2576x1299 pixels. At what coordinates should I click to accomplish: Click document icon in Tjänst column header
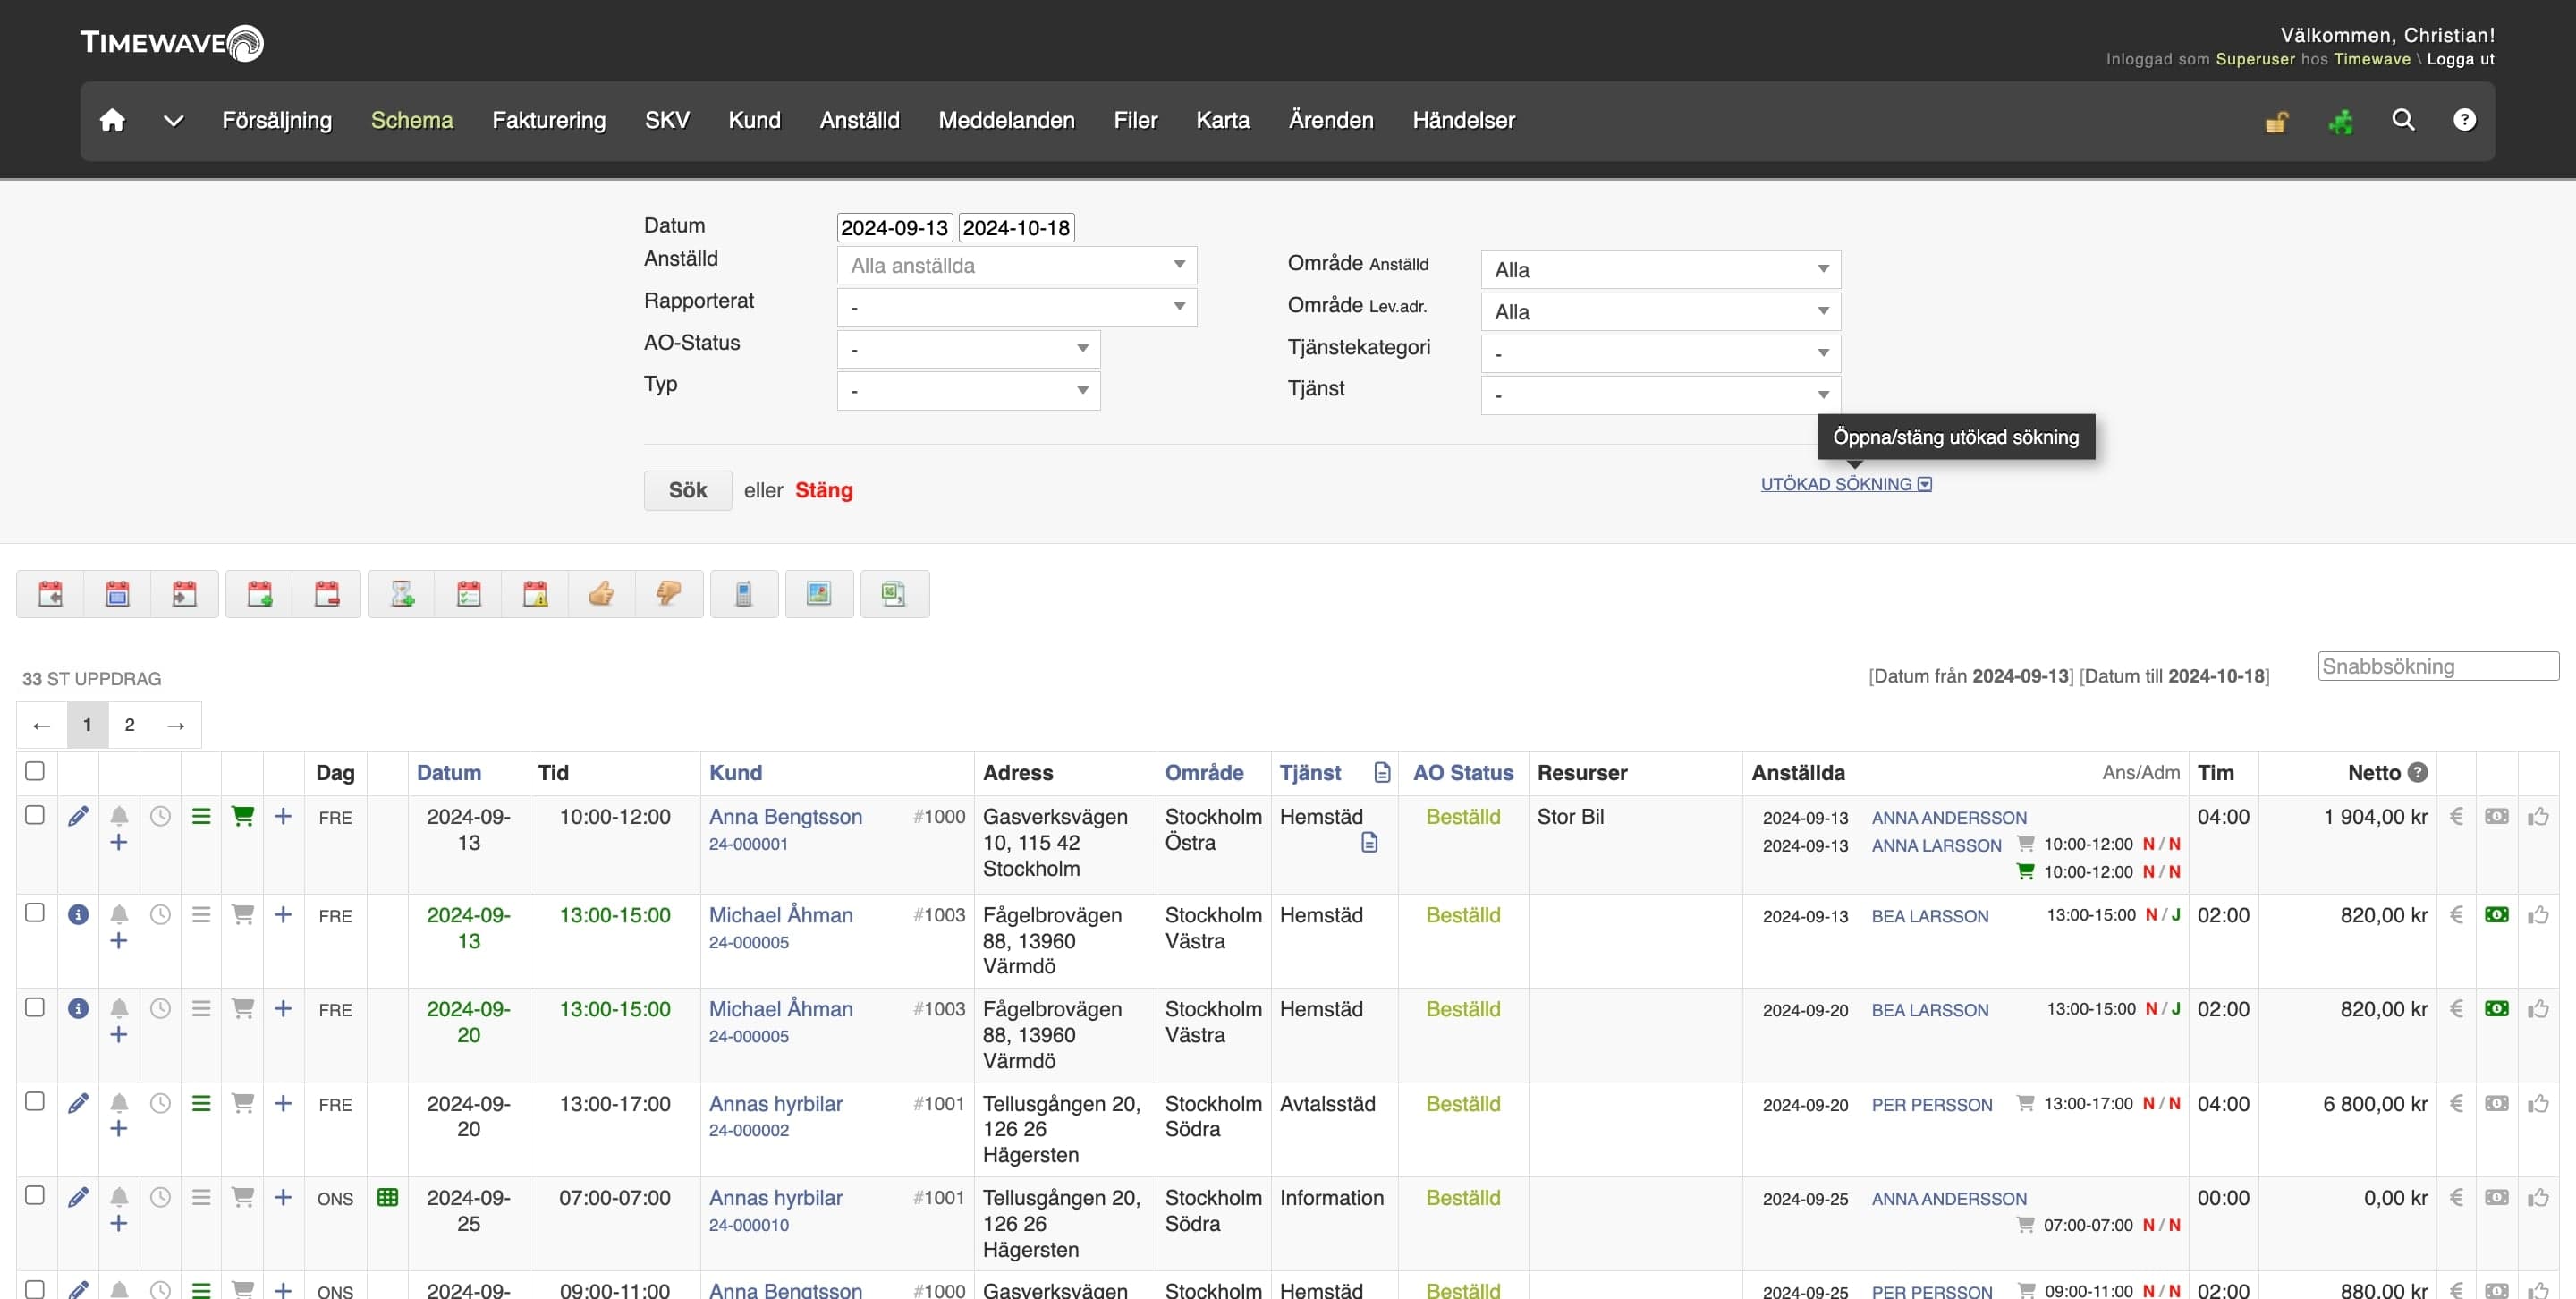1382,772
